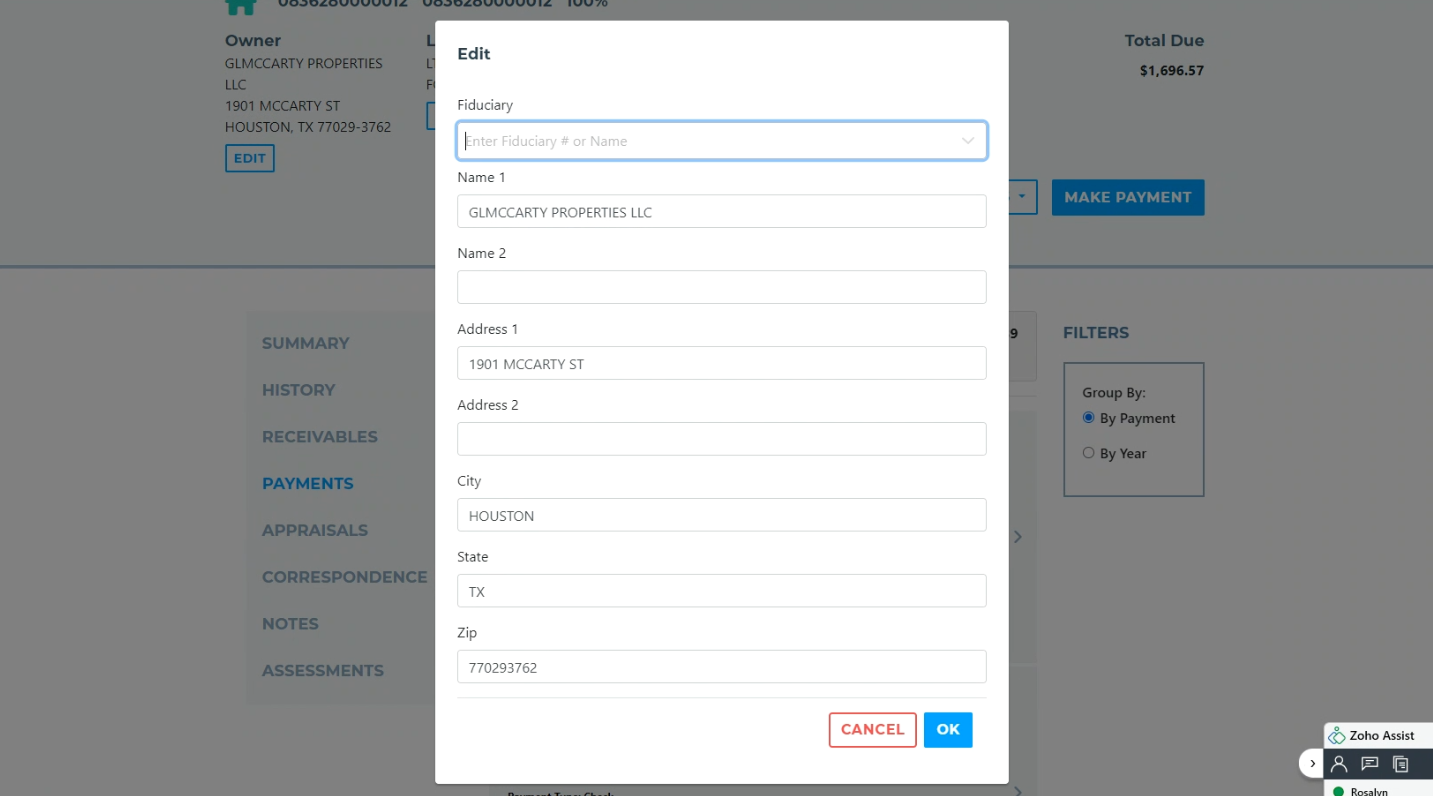Focus the Zip code field
Viewport: 1433px width, 796px height.
tap(721, 667)
